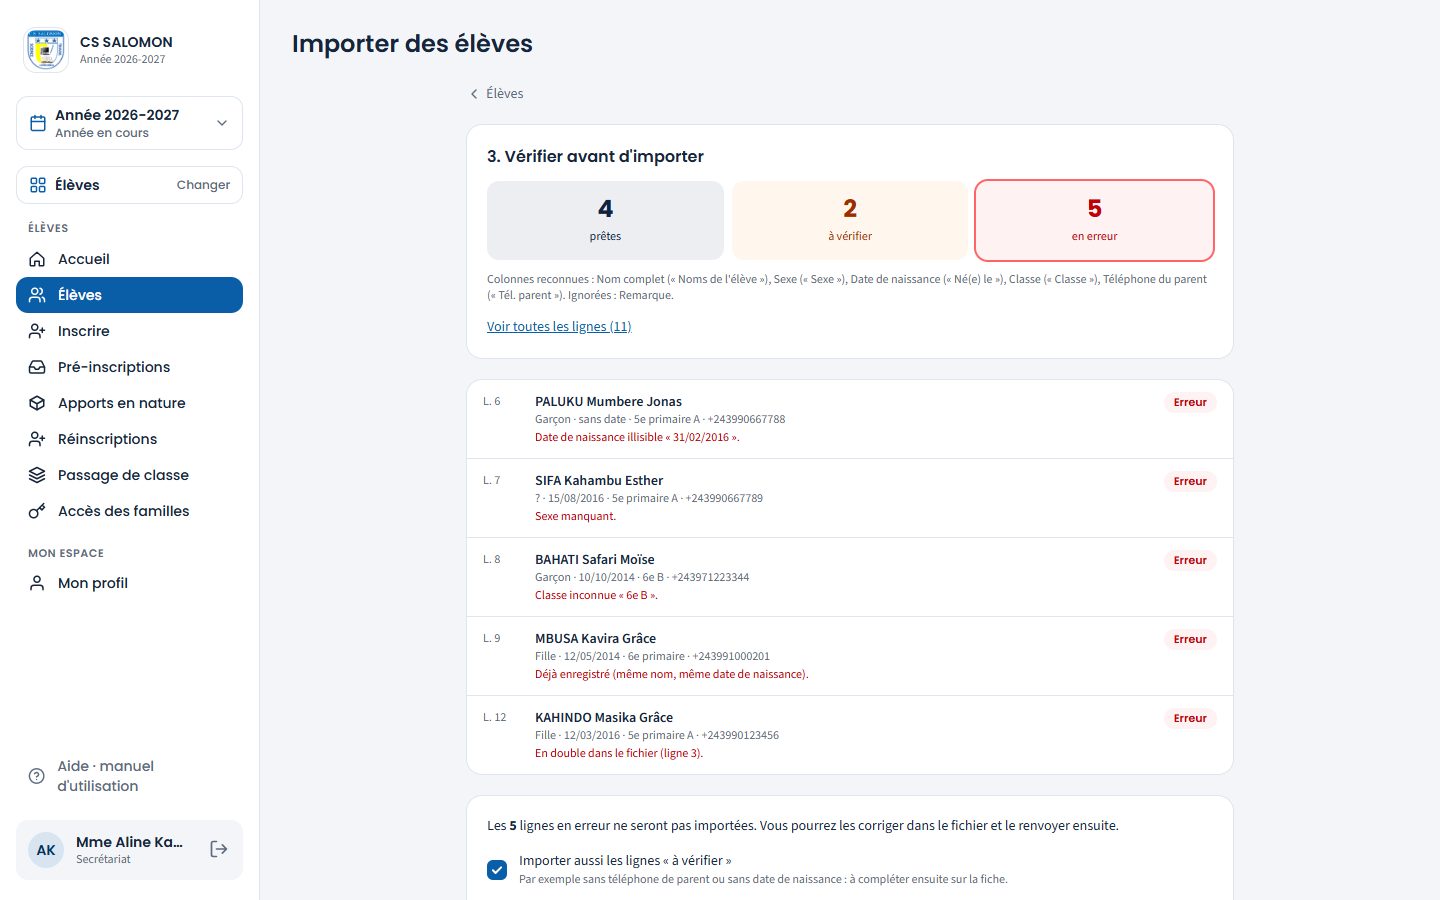Screen dimensions: 1440x900
Task: Open the Réinscriptions icon
Action: click(x=37, y=439)
